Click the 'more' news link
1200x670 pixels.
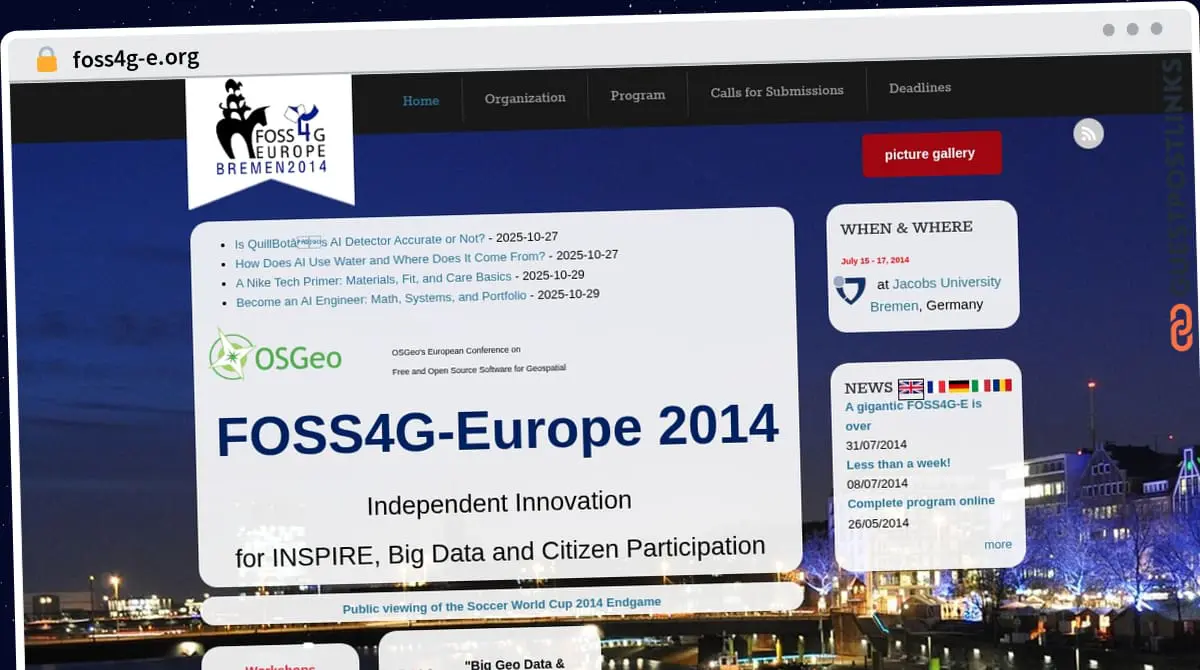[x=998, y=544]
